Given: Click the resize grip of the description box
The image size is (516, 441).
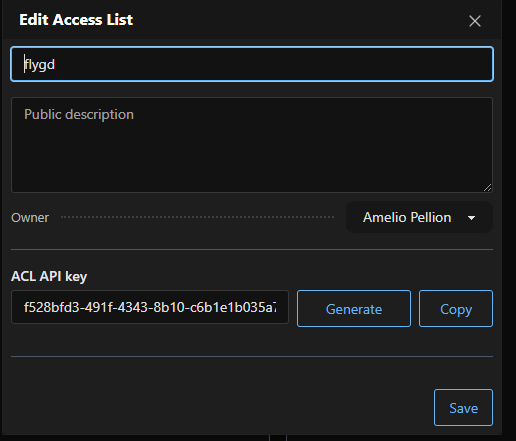Looking at the screenshot, I should tap(487, 188).
